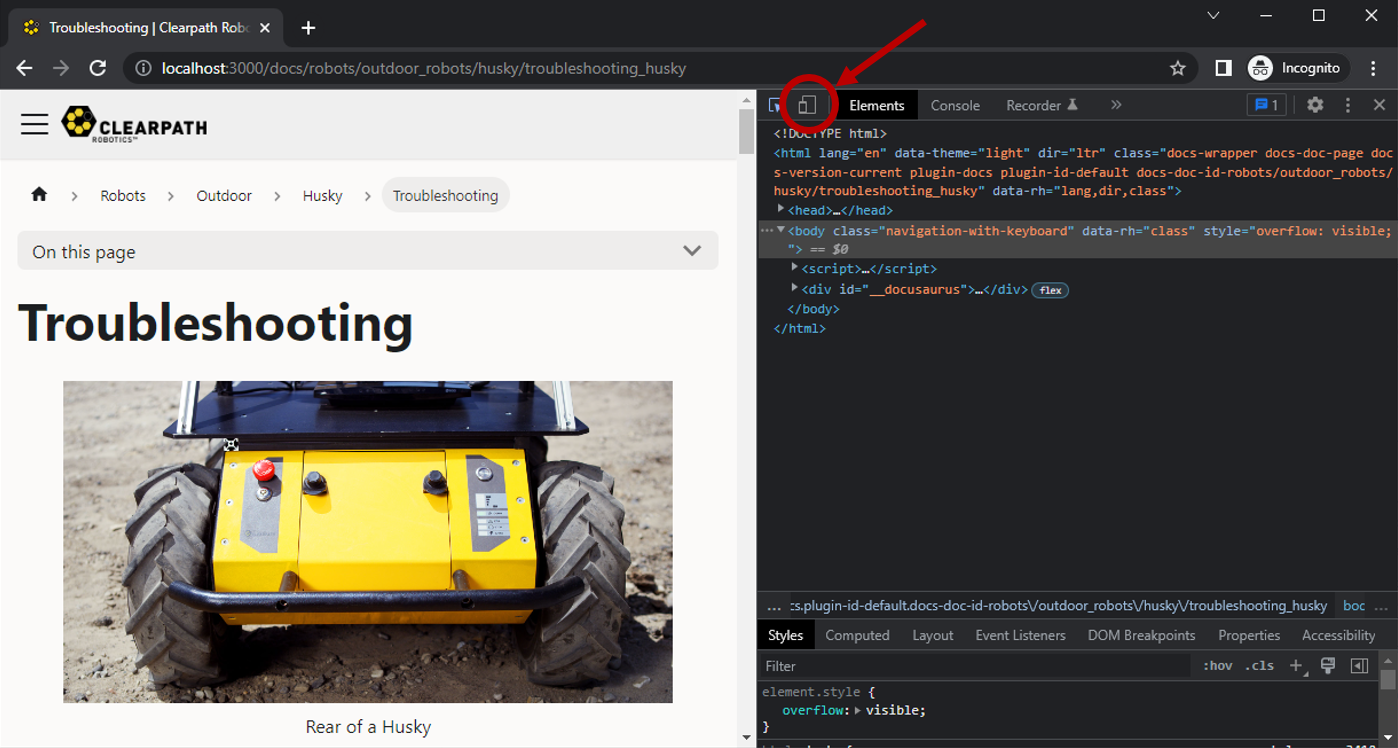Collapse the body element node

pyautogui.click(x=781, y=230)
